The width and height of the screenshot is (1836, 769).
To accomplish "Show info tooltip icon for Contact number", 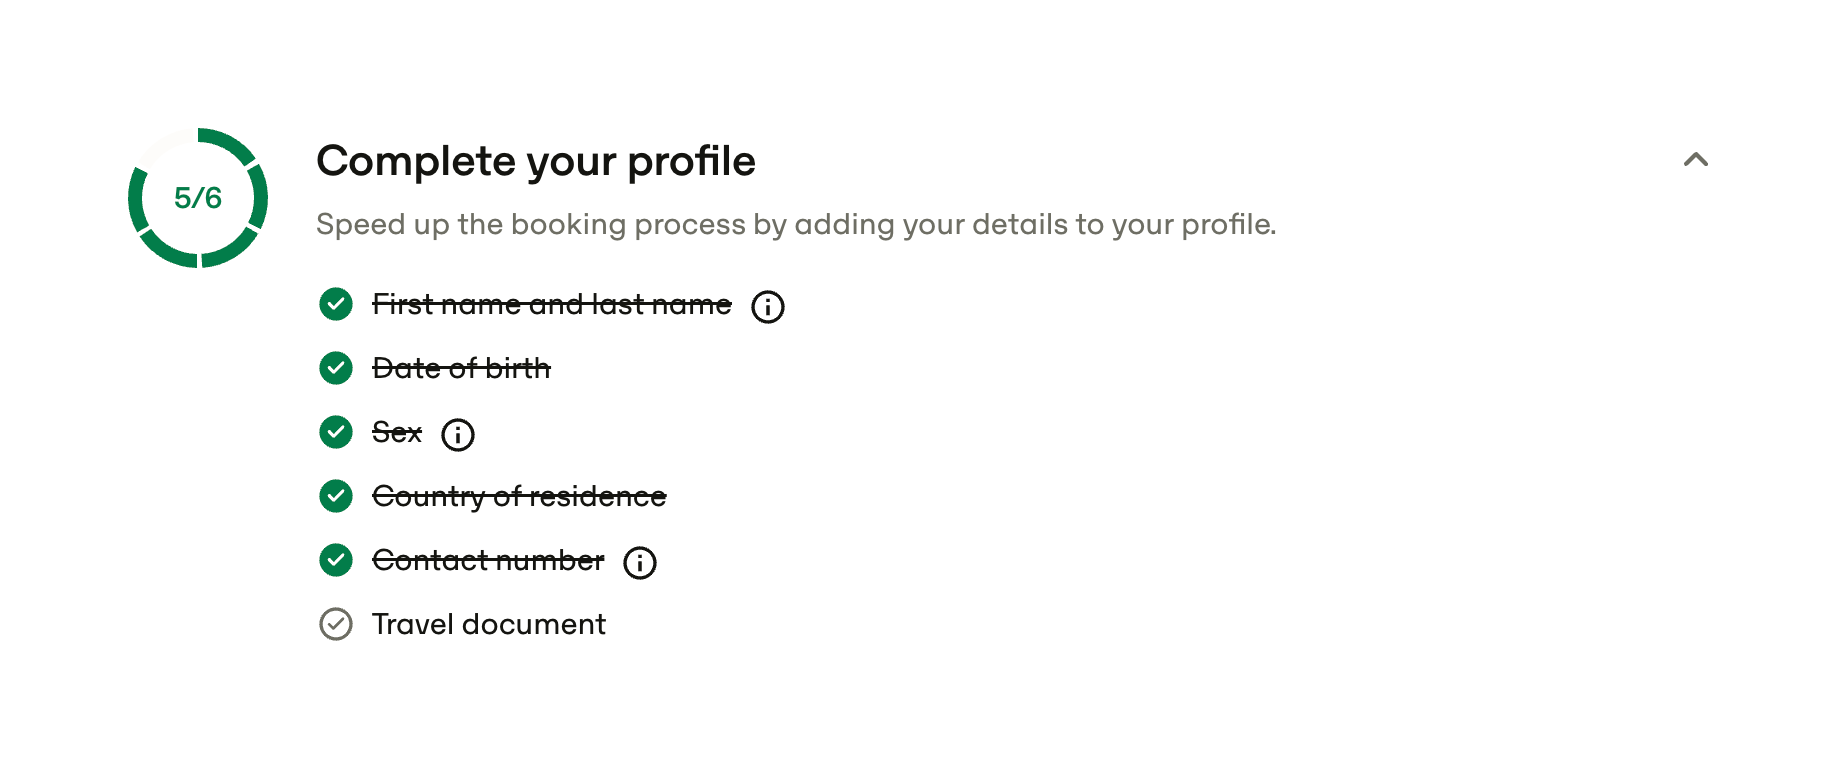I will pyautogui.click(x=640, y=563).
